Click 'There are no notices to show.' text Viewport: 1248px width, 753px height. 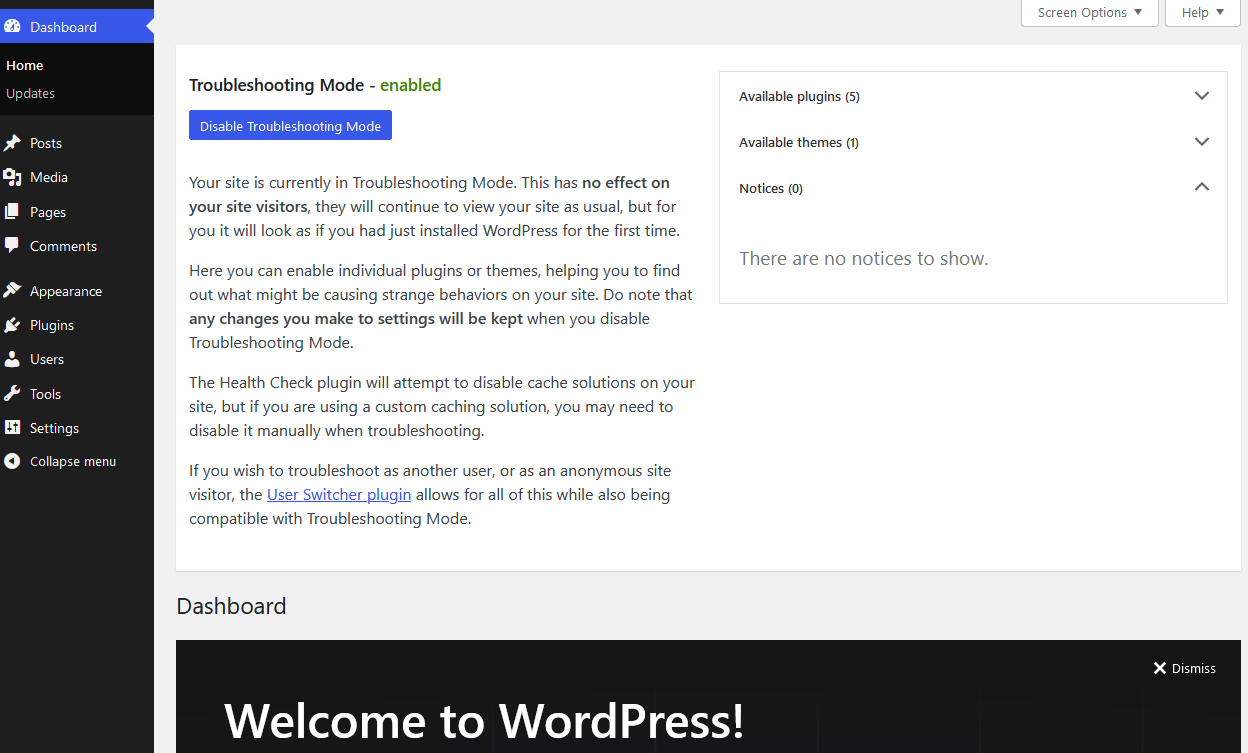click(x=864, y=258)
